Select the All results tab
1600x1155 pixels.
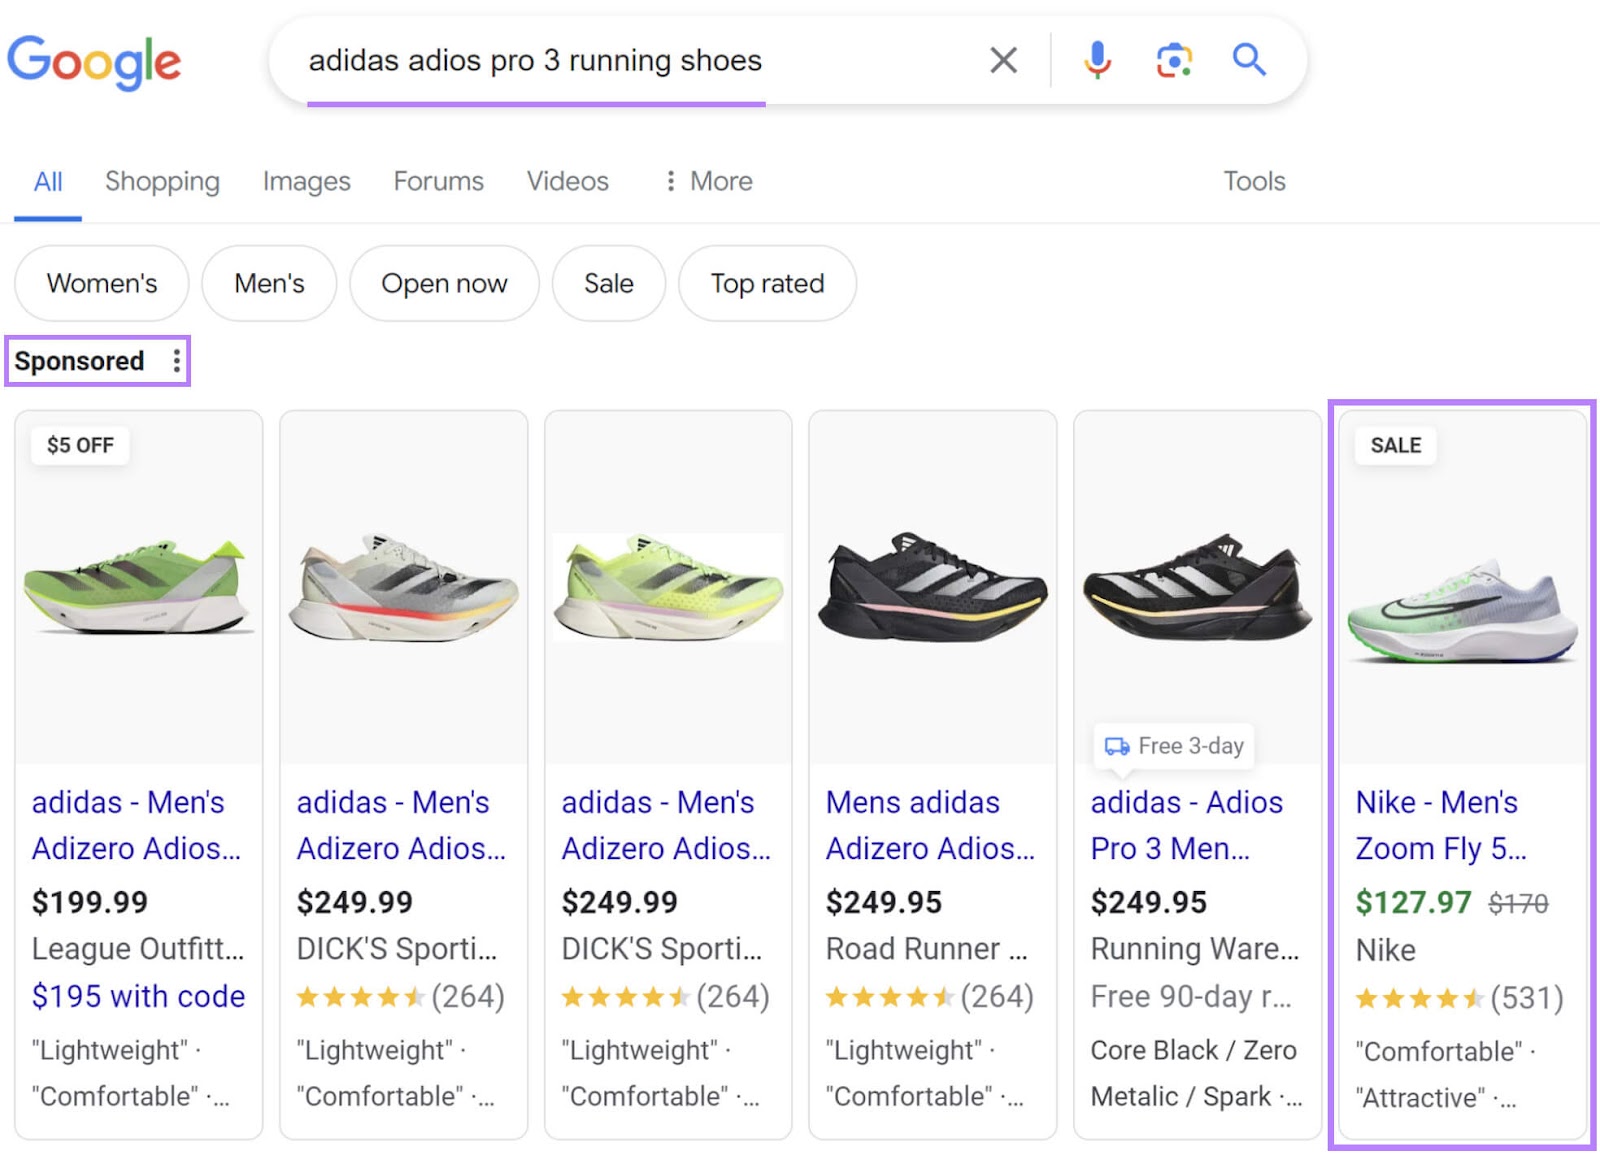48,182
